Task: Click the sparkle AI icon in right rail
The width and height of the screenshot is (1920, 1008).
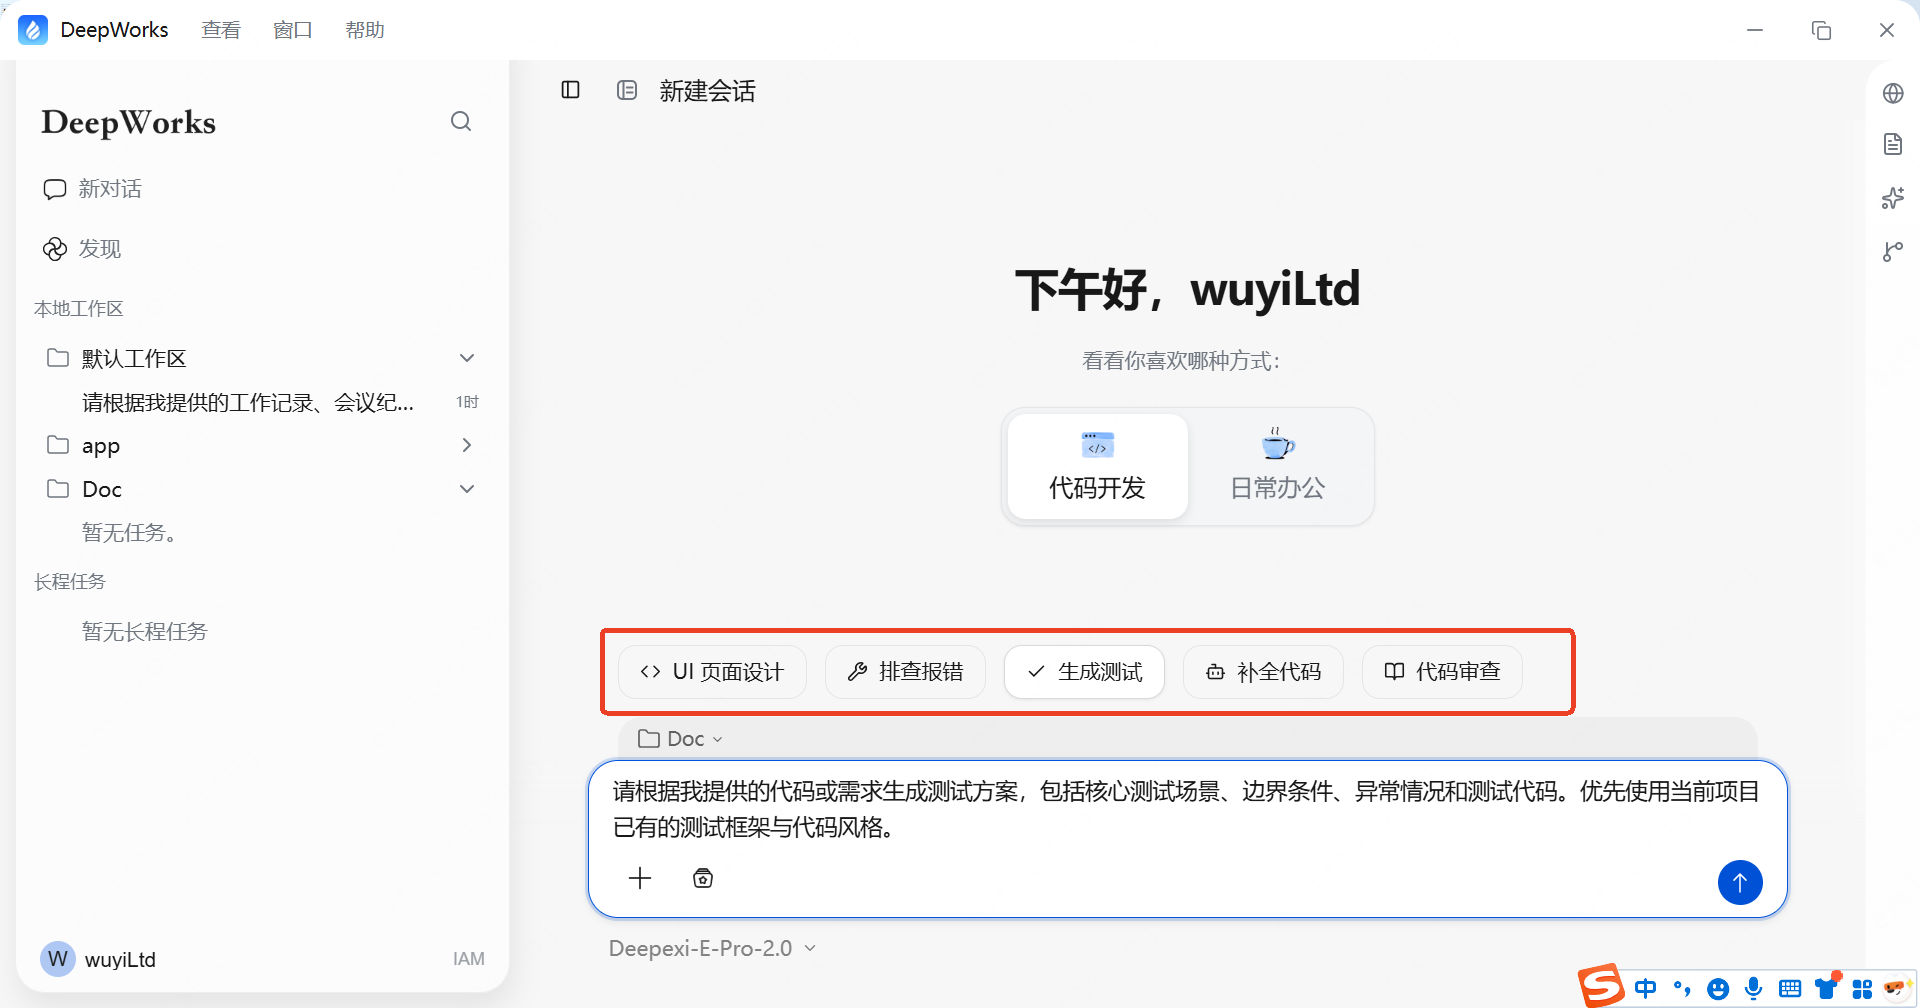Action: click(1893, 198)
